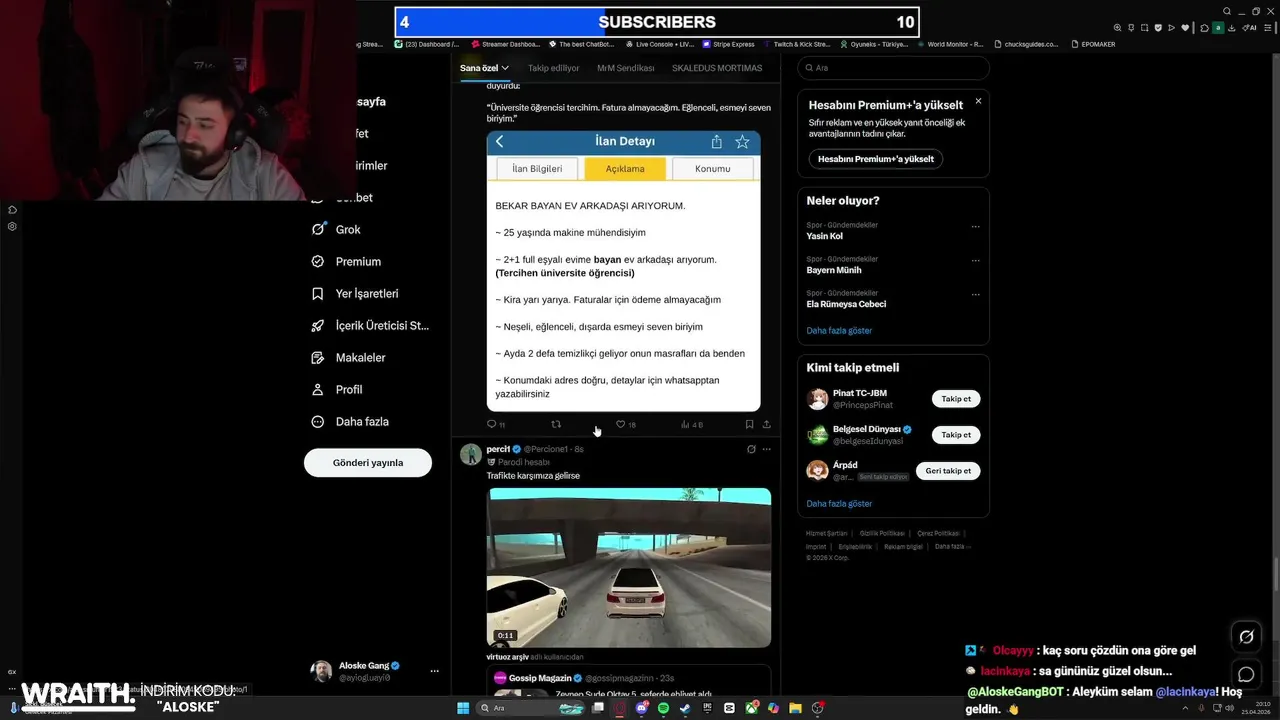Open the İlan Detayı screenshot image
The width and height of the screenshot is (1280, 720).
click(623, 271)
